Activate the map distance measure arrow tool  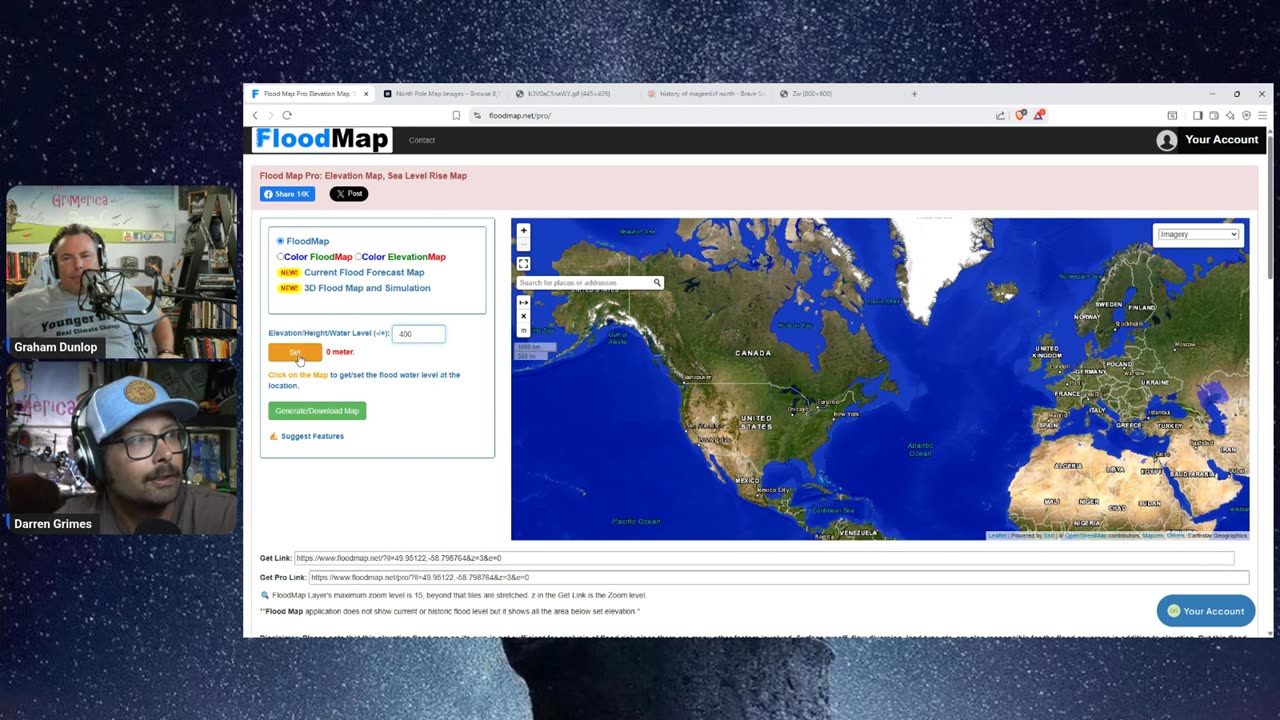pyautogui.click(x=523, y=303)
